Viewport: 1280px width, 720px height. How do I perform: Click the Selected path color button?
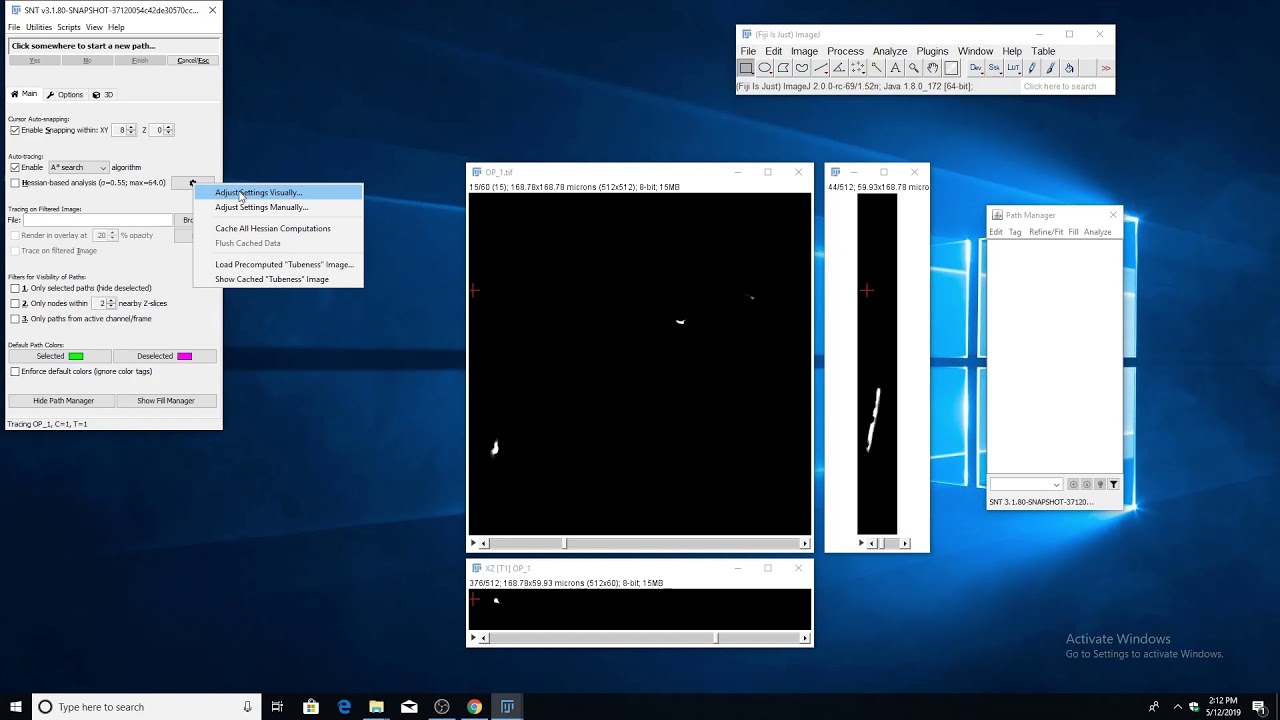60,356
